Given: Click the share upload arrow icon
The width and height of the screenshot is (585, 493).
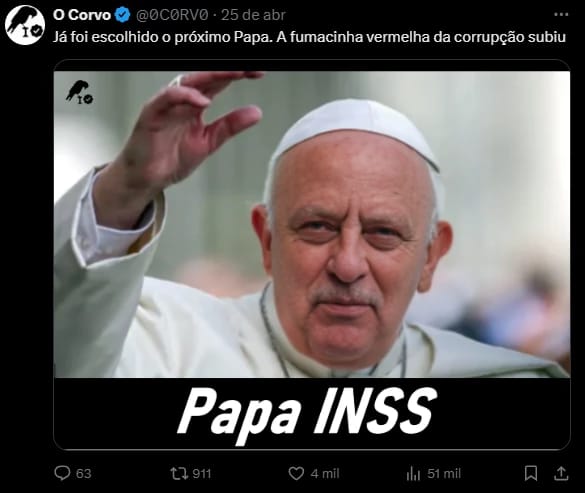Looking at the screenshot, I should (x=561, y=473).
